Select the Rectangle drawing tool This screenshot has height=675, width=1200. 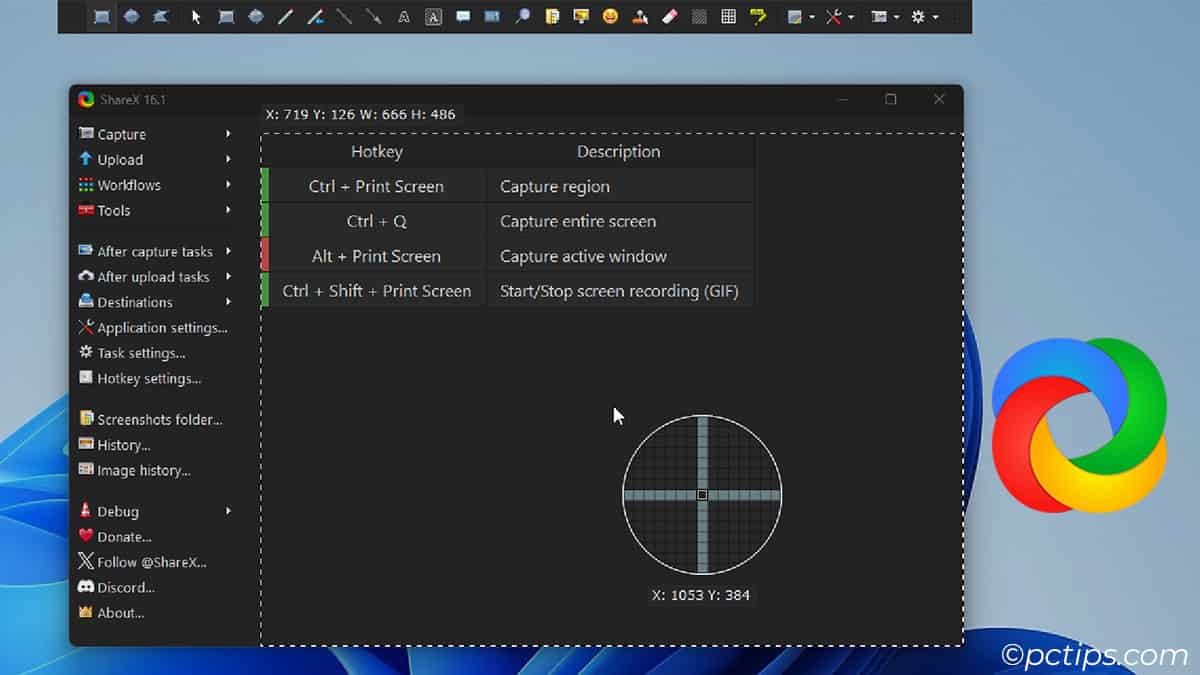click(228, 16)
